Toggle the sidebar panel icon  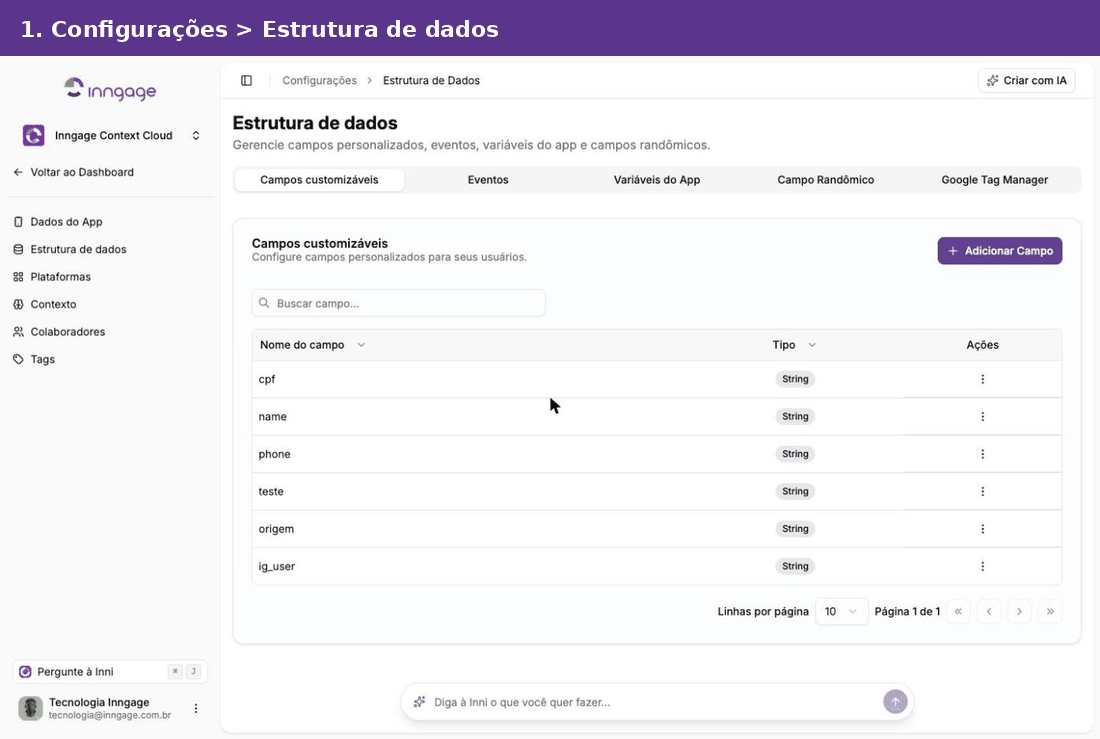(x=246, y=81)
